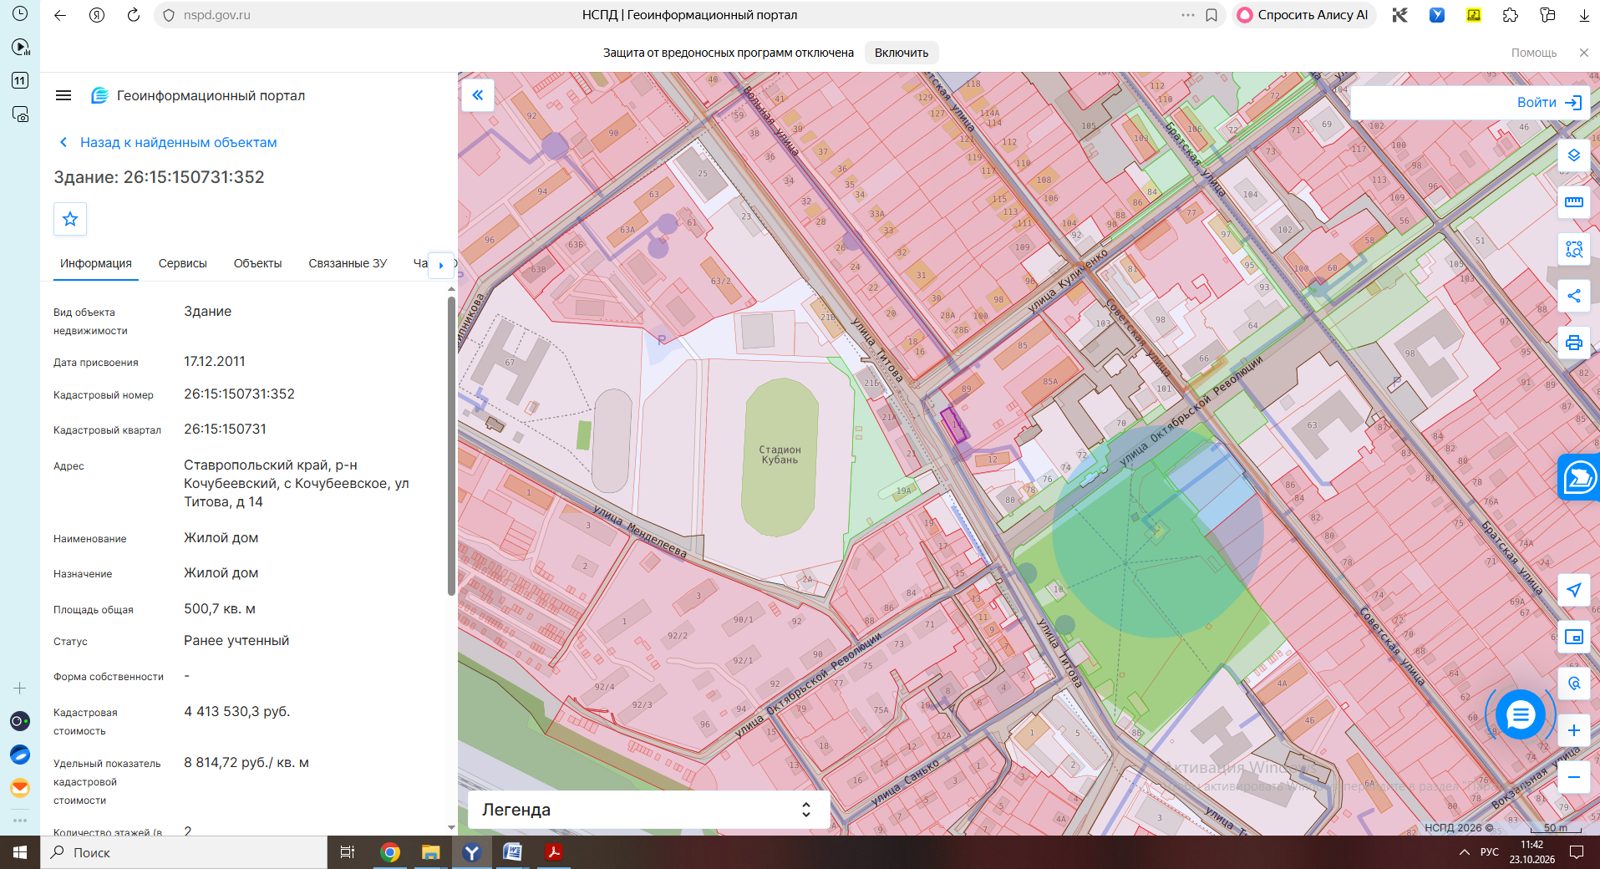This screenshot has width=1600, height=869.
Task: Open the browser extensions puzzle icon
Action: (1510, 15)
